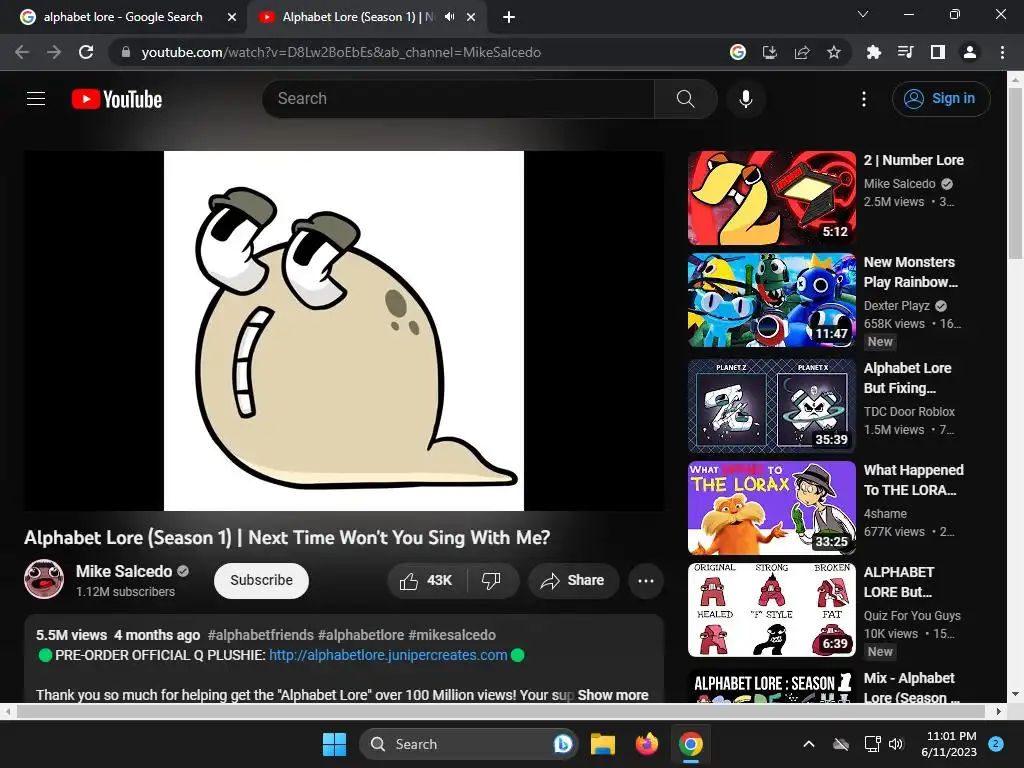Click the address bar URL
Screen dimensions: 1024x768
tap(341, 52)
